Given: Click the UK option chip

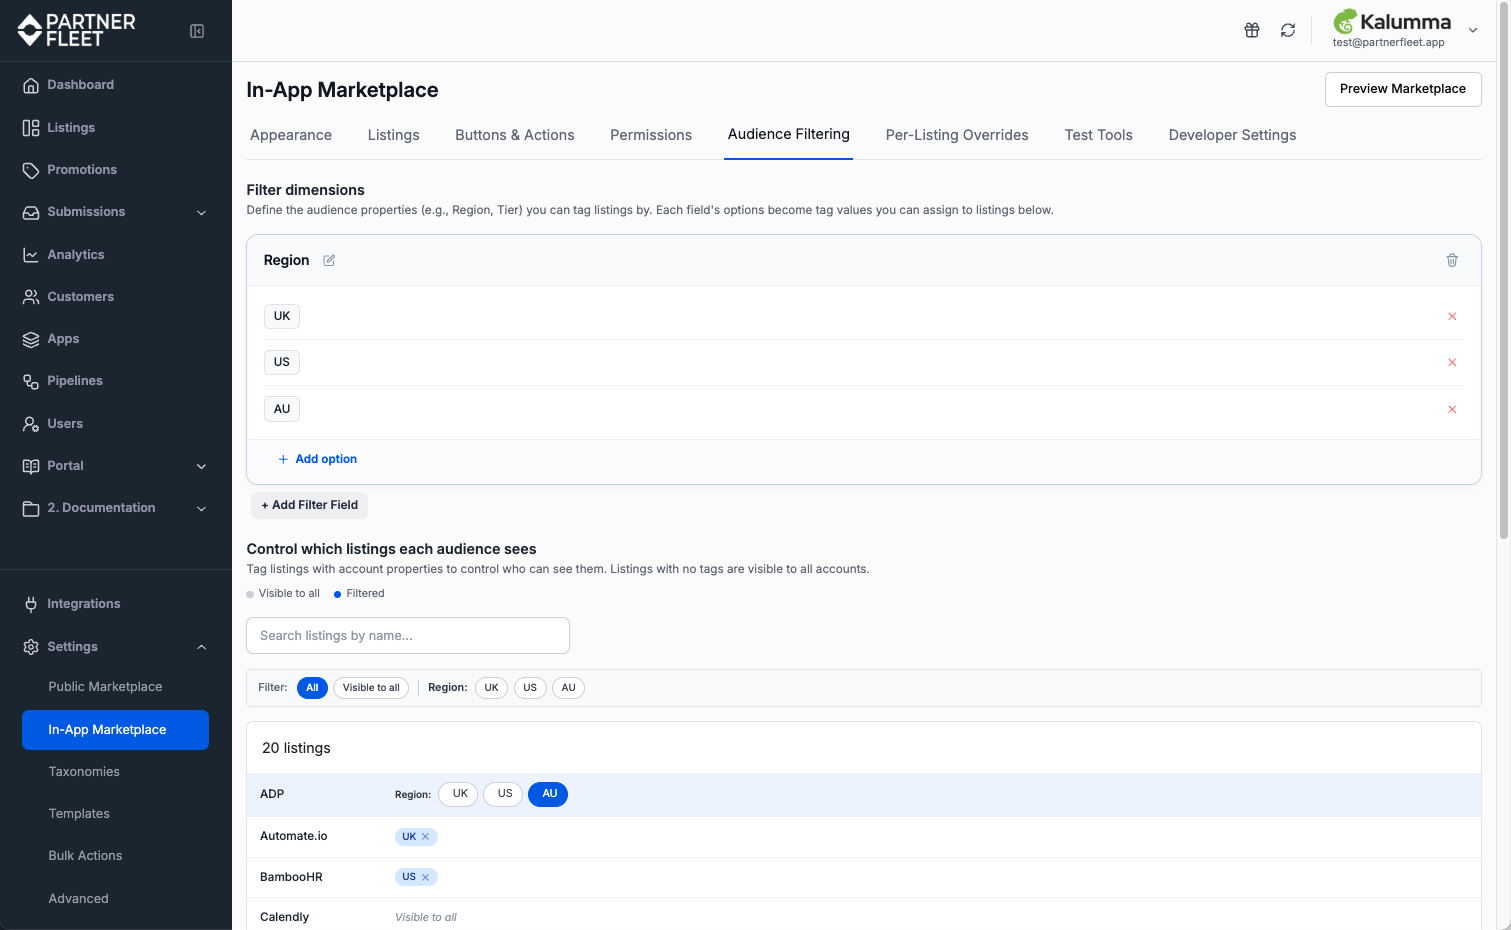Looking at the screenshot, I should [x=282, y=316].
